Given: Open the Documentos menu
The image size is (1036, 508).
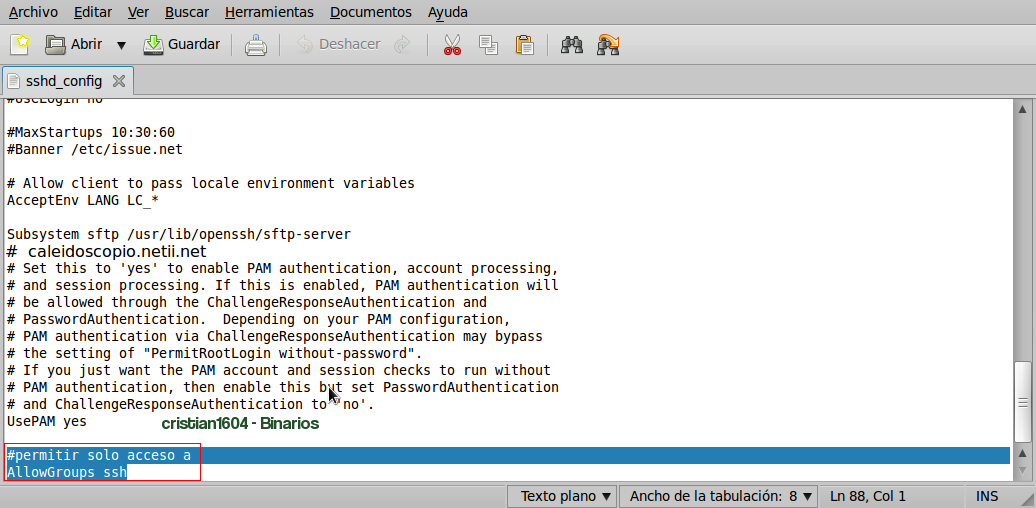Looking at the screenshot, I should [370, 12].
